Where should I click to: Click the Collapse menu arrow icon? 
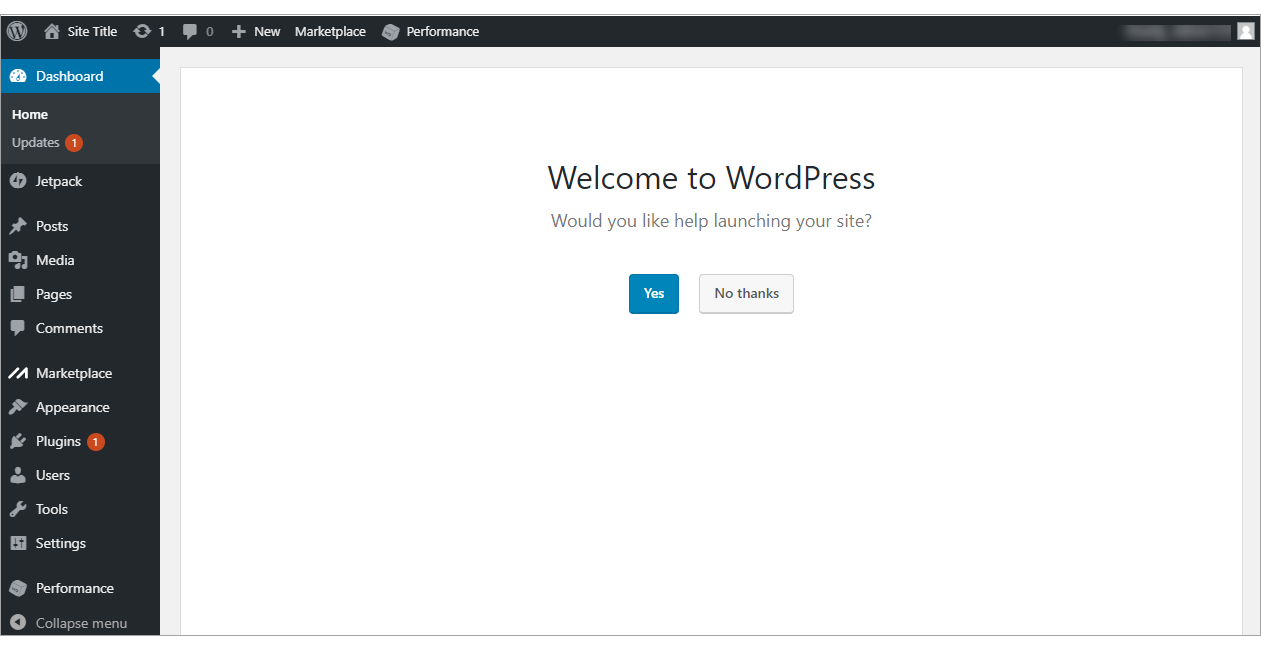(x=18, y=623)
